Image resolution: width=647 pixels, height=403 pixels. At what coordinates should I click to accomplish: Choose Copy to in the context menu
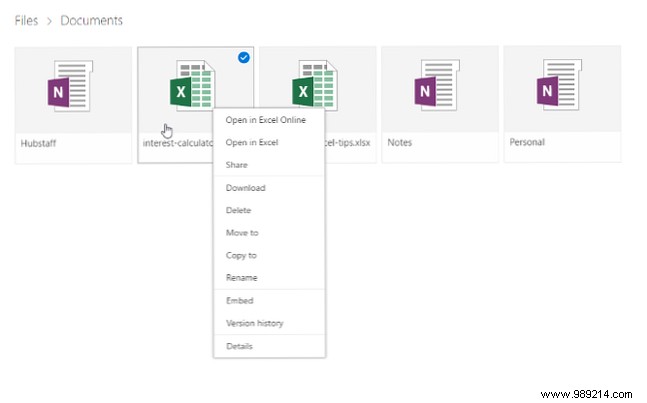[x=241, y=255]
